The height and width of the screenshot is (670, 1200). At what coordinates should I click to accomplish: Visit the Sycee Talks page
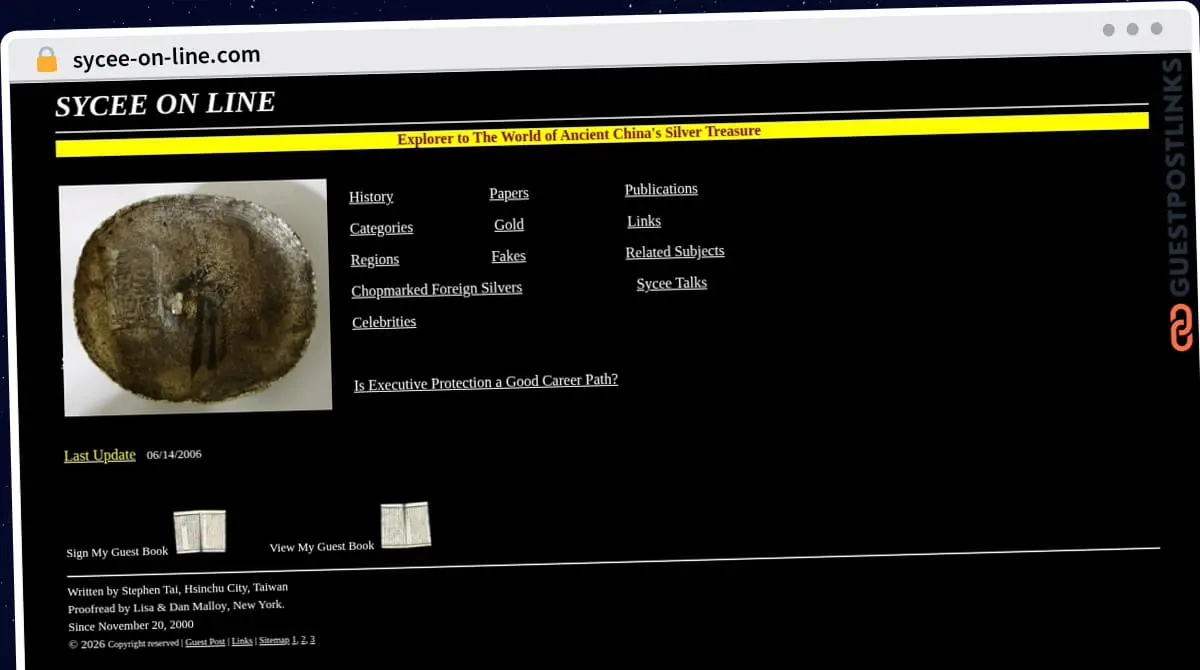tap(672, 283)
